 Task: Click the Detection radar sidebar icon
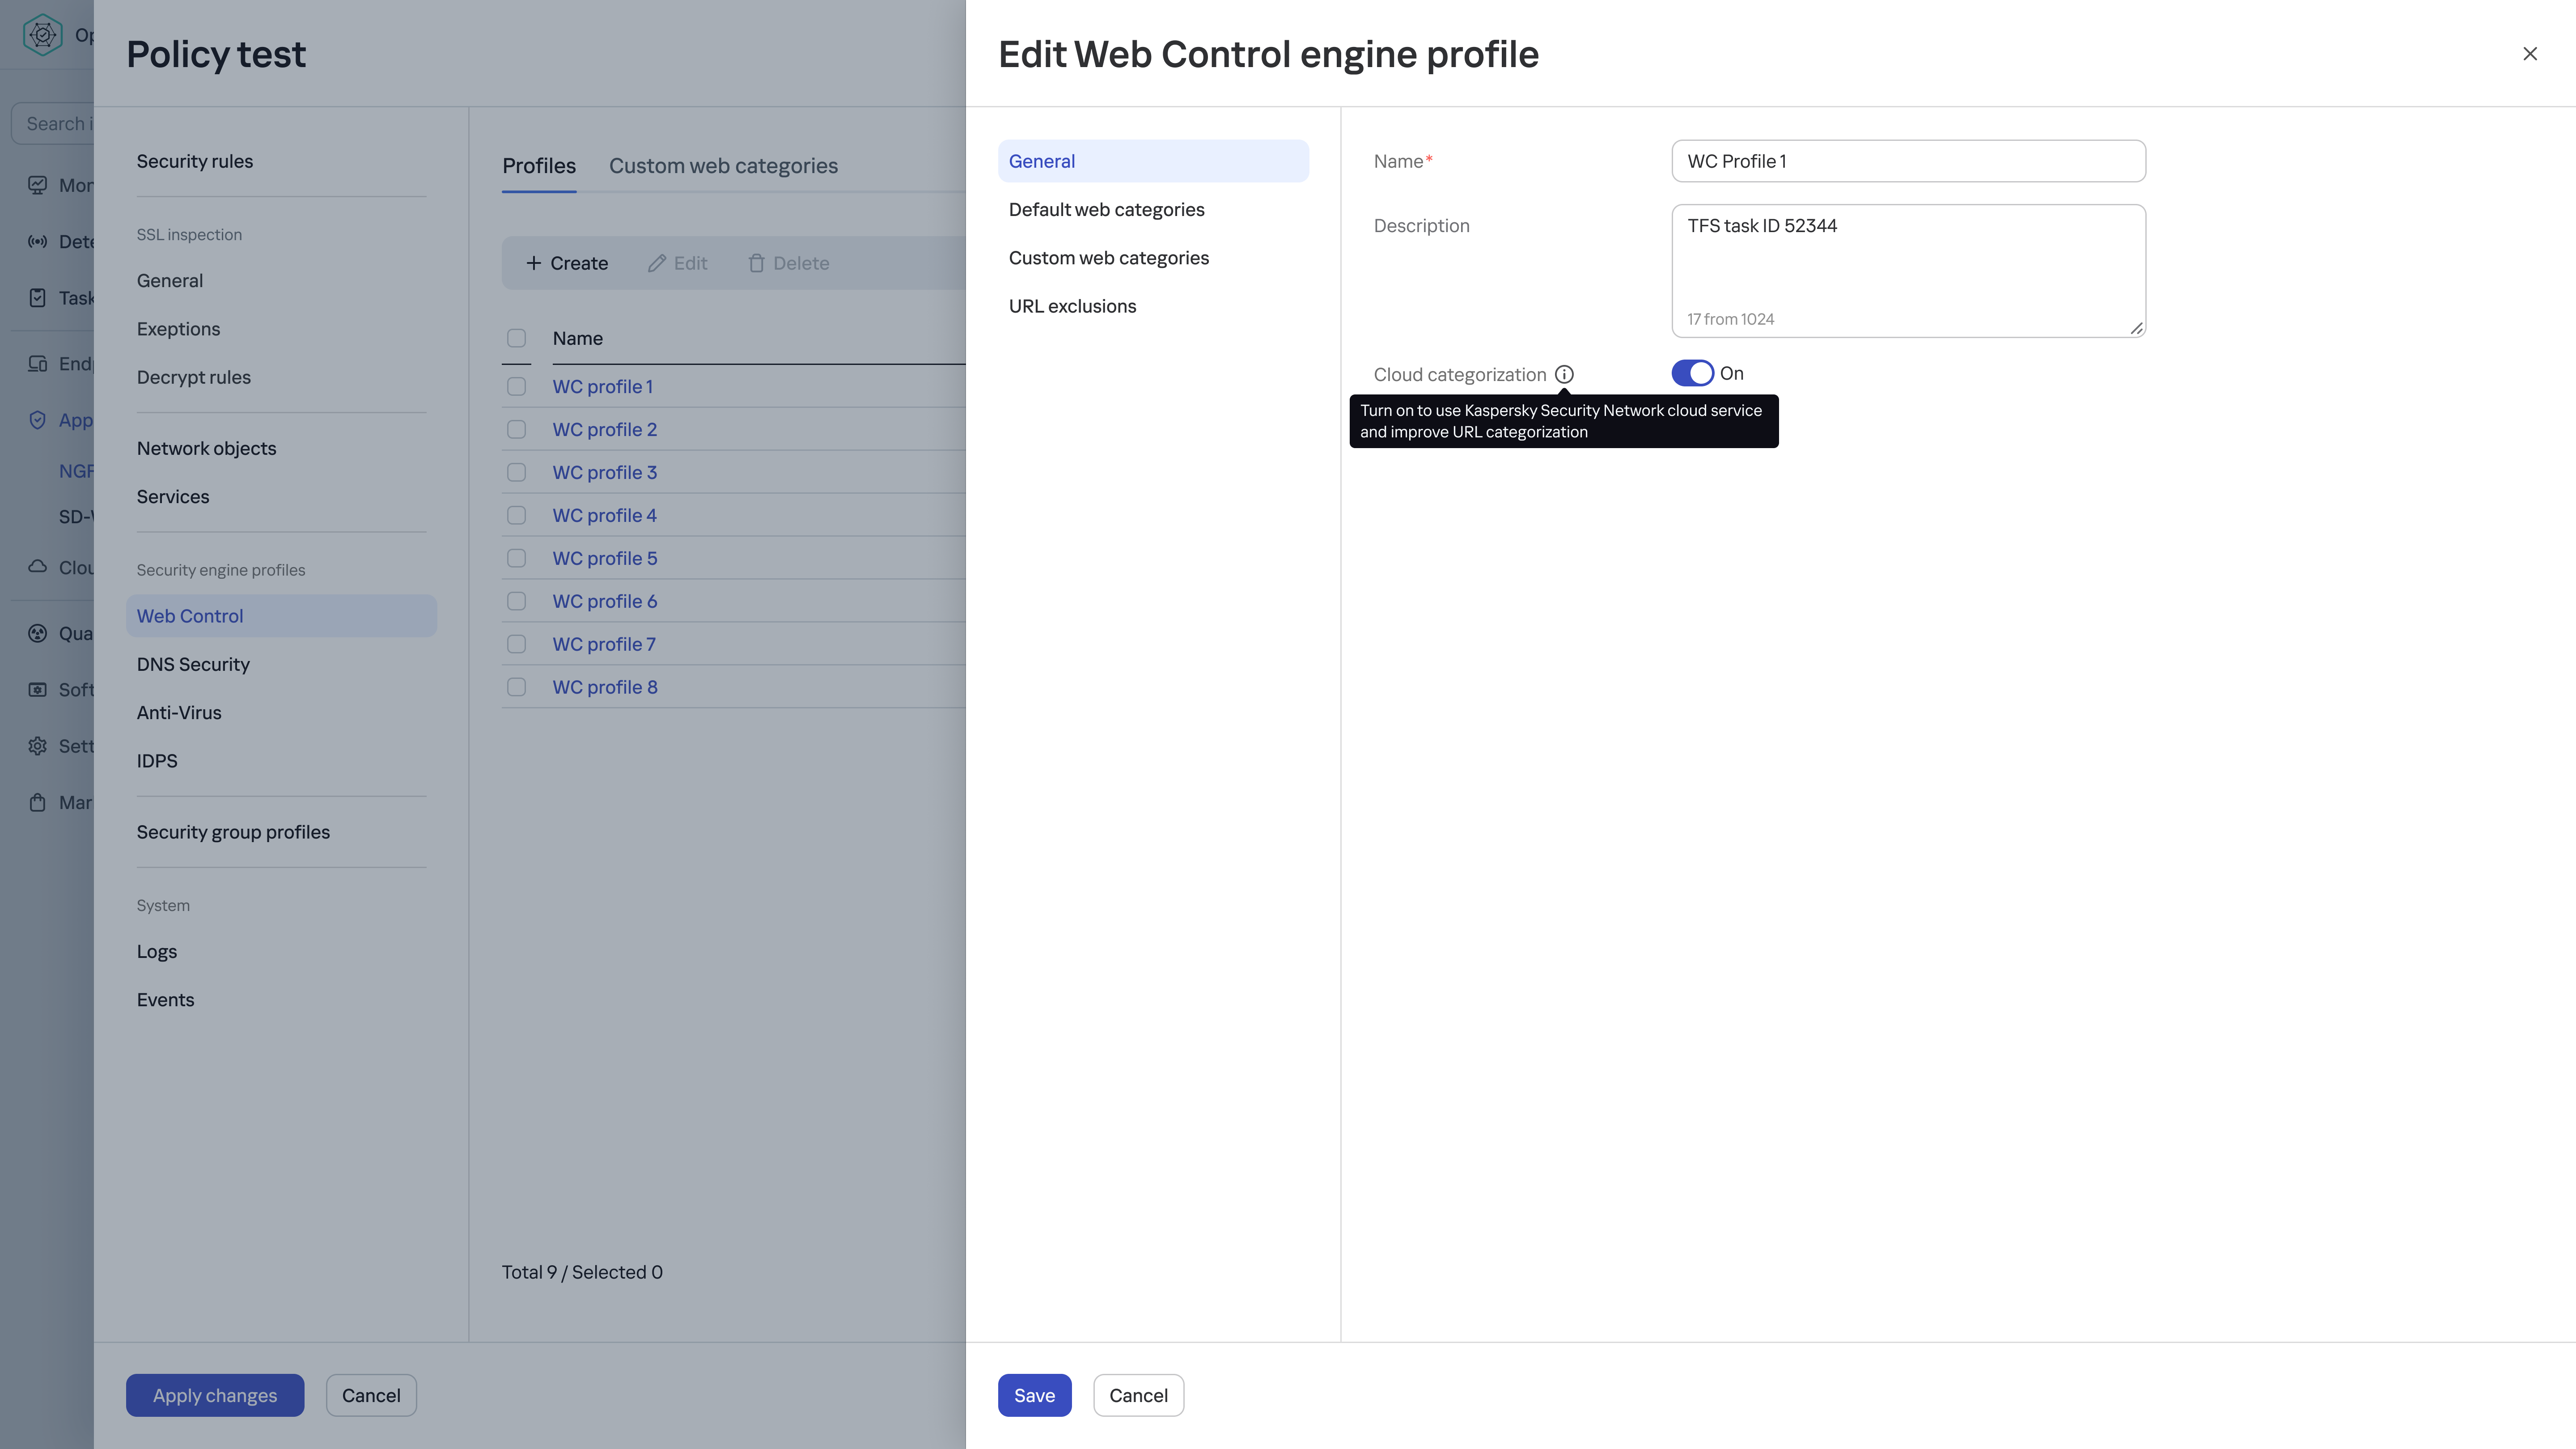point(37,241)
